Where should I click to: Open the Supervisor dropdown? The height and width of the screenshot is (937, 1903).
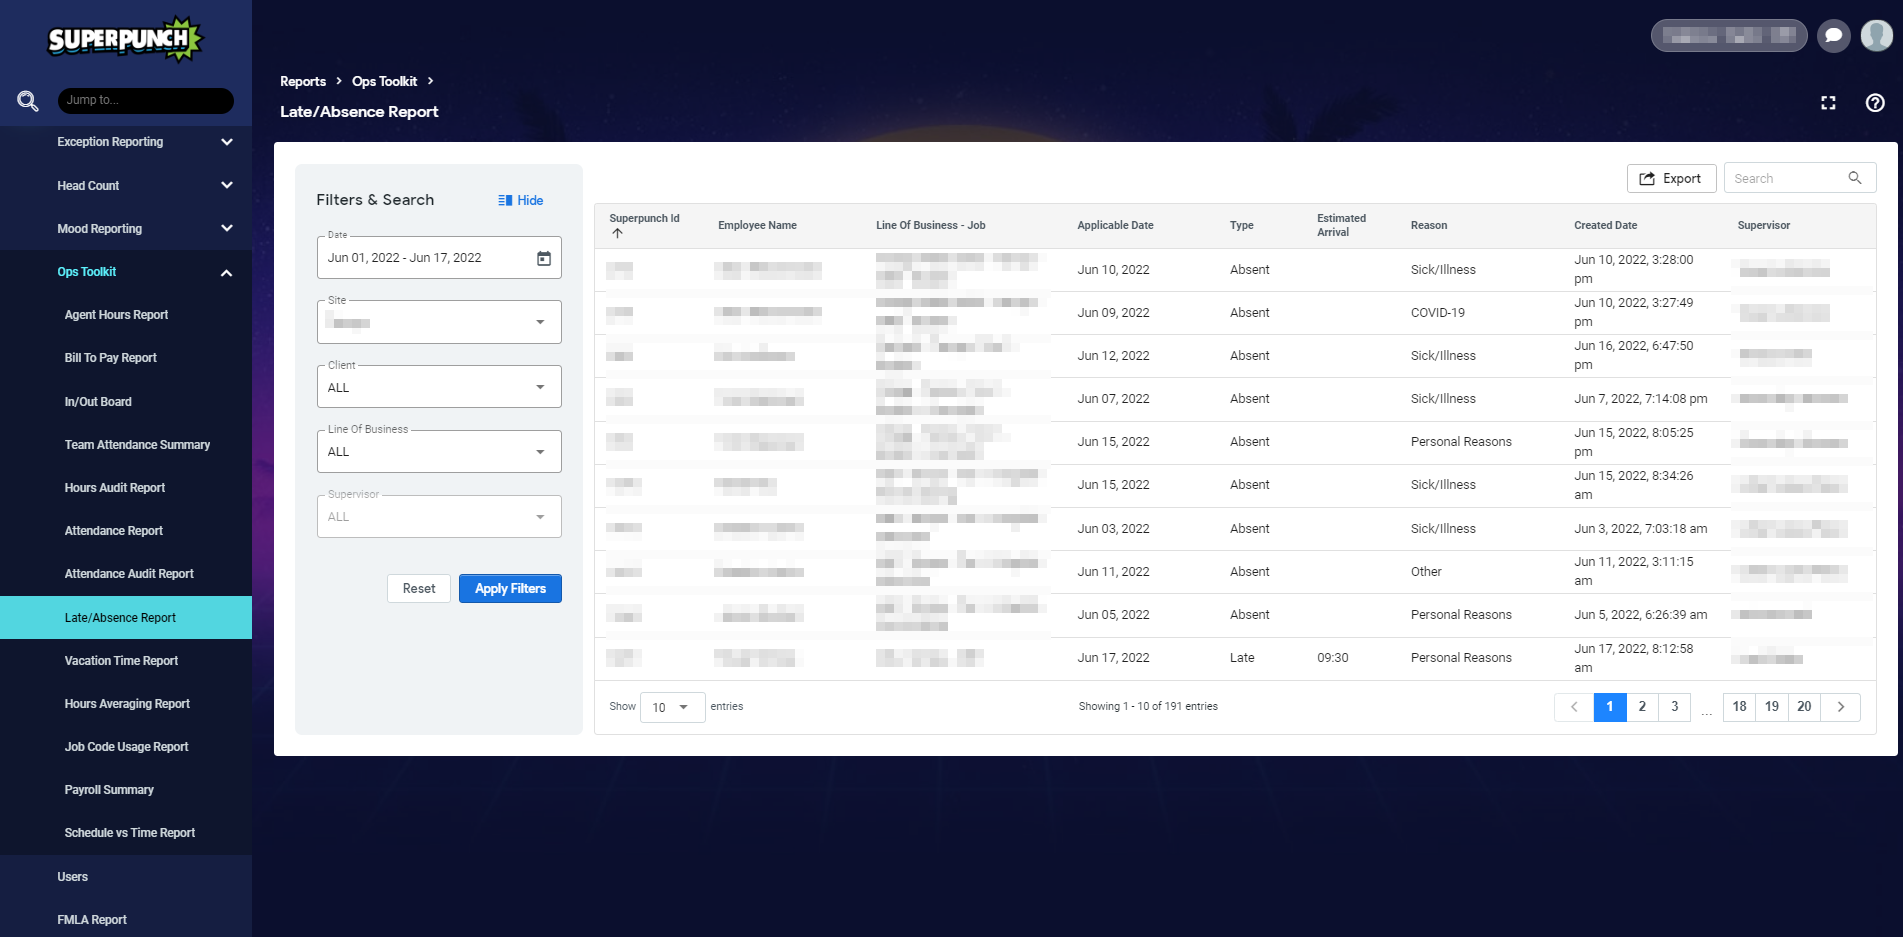(x=439, y=516)
